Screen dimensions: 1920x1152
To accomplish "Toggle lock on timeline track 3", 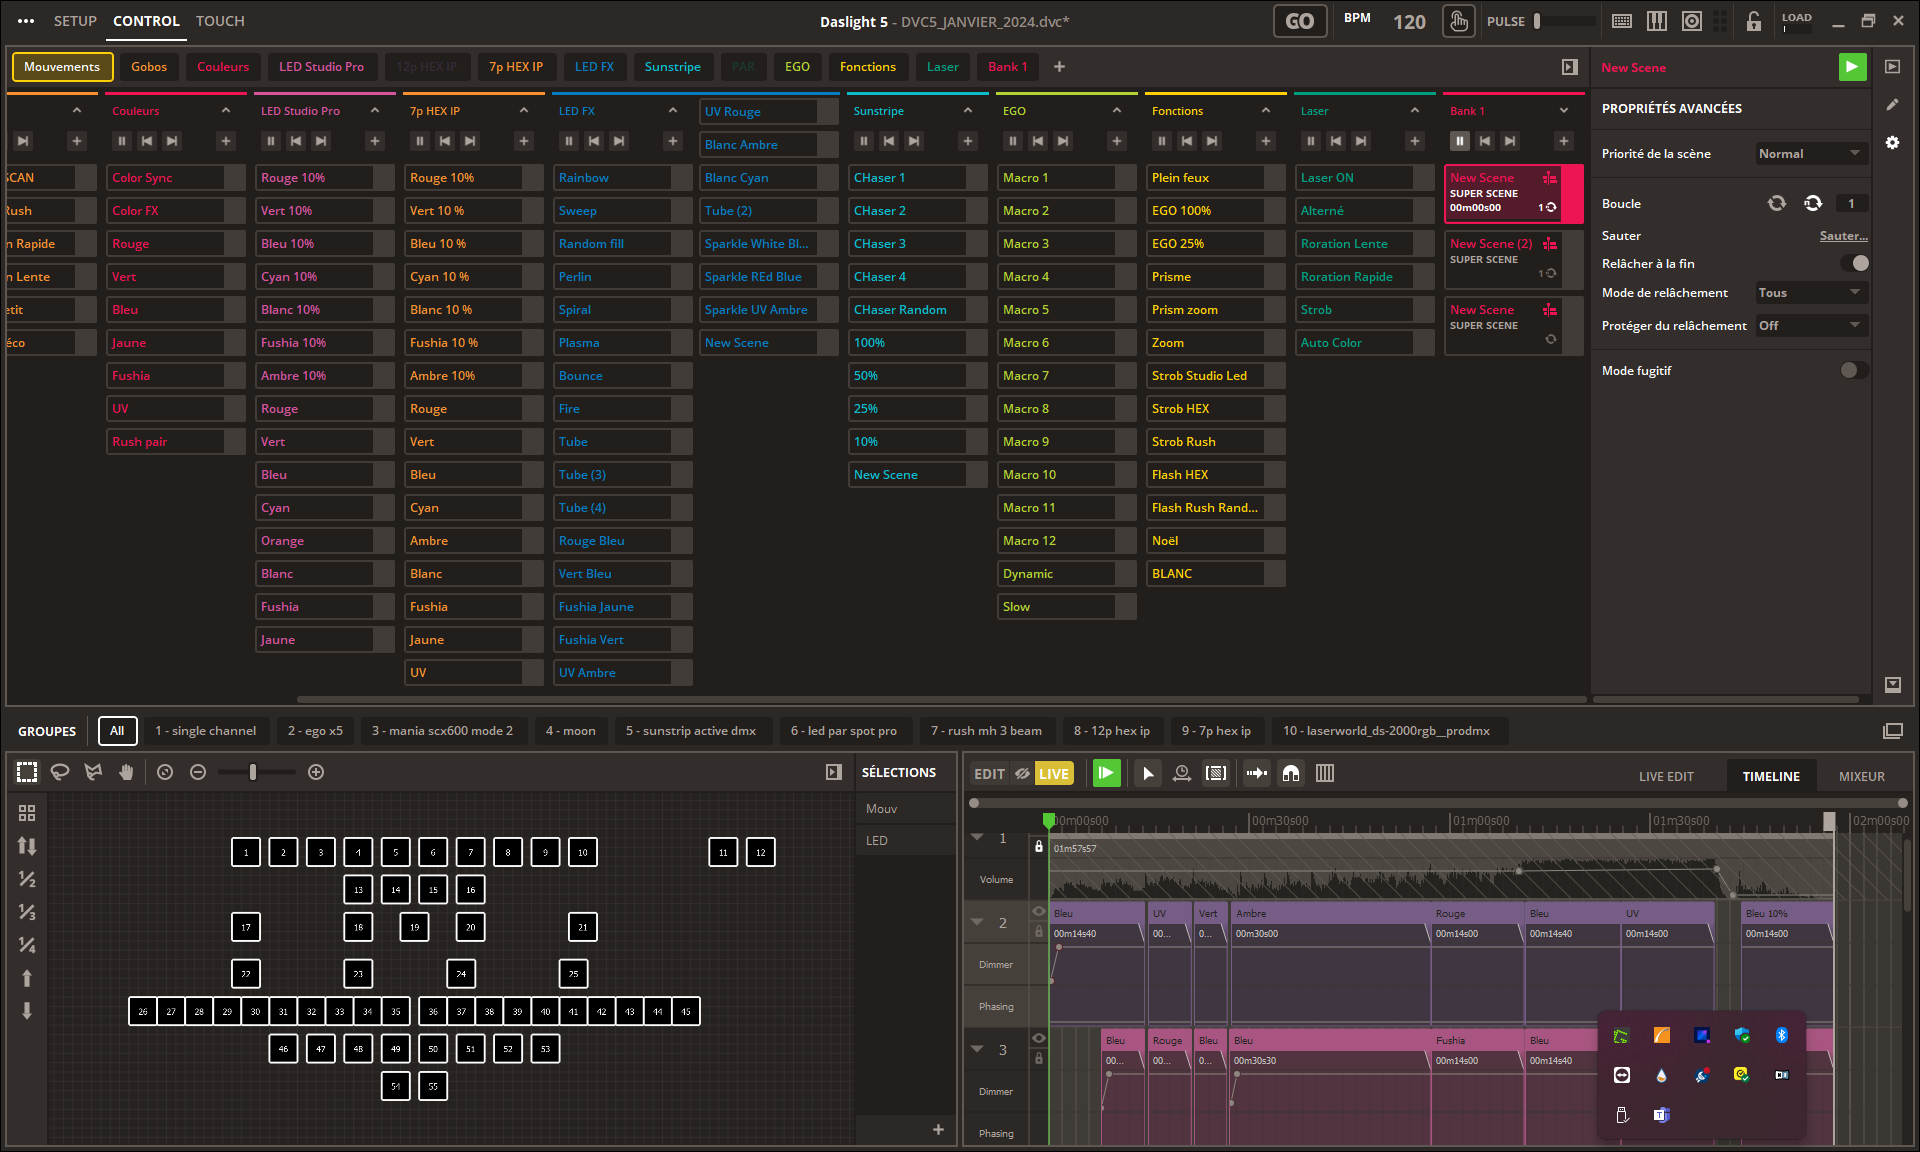I will coord(1039,1058).
